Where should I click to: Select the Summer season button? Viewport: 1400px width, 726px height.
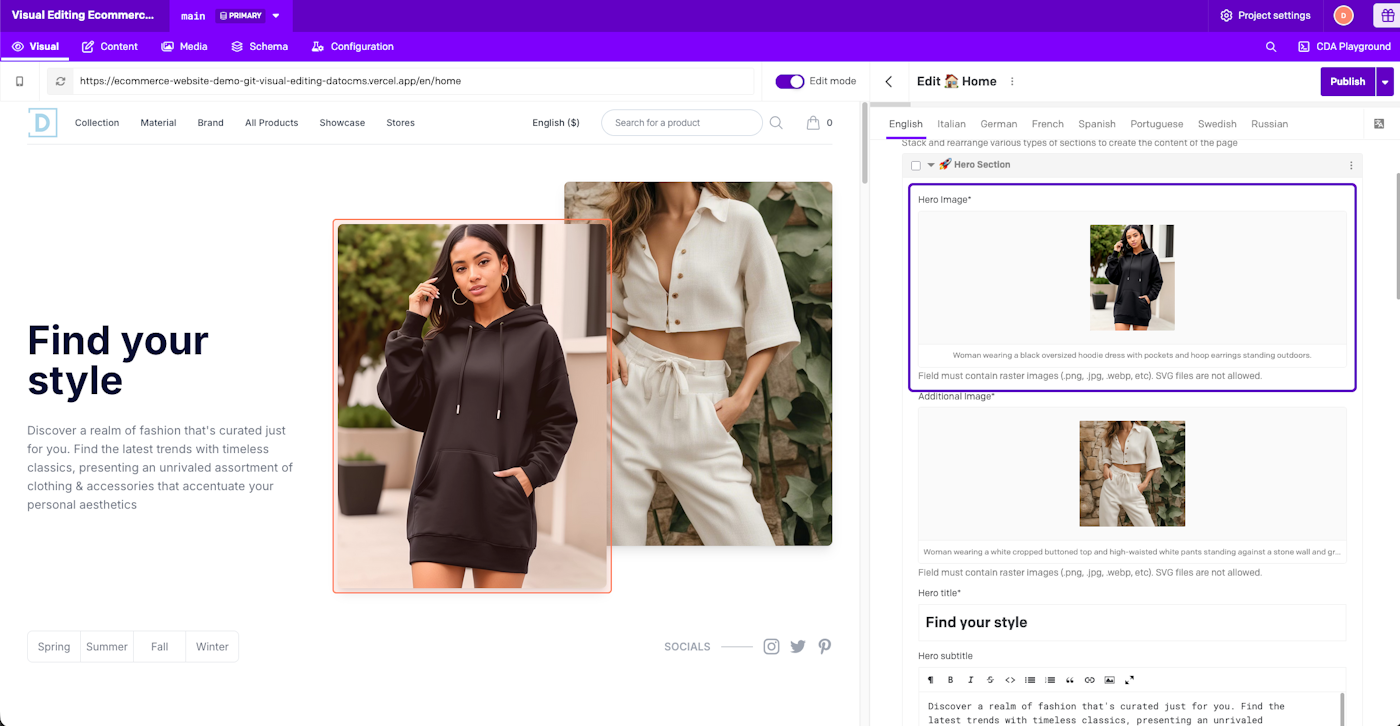pyautogui.click(x=107, y=647)
